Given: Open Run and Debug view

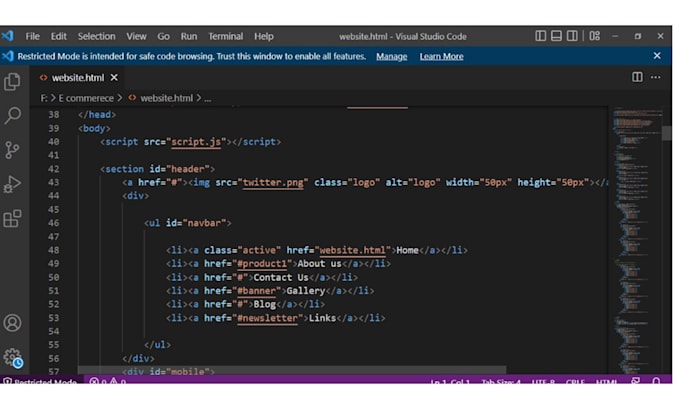Looking at the screenshot, I should pos(12,184).
